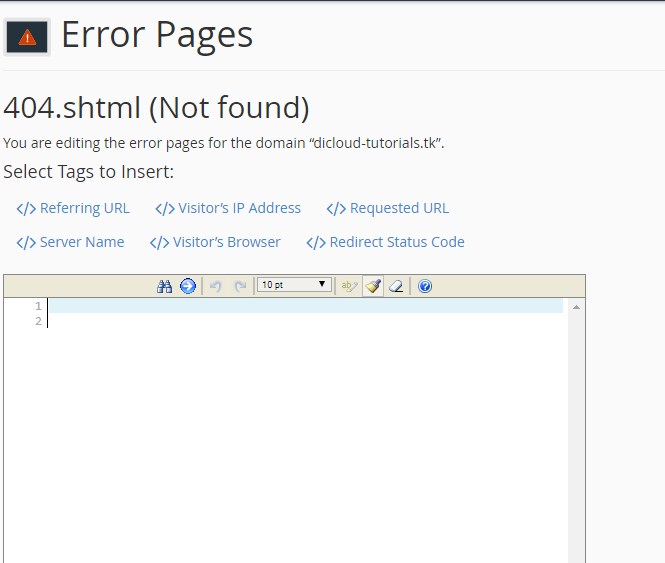Click the search binoculars icon in editor toolbar

[165, 286]
